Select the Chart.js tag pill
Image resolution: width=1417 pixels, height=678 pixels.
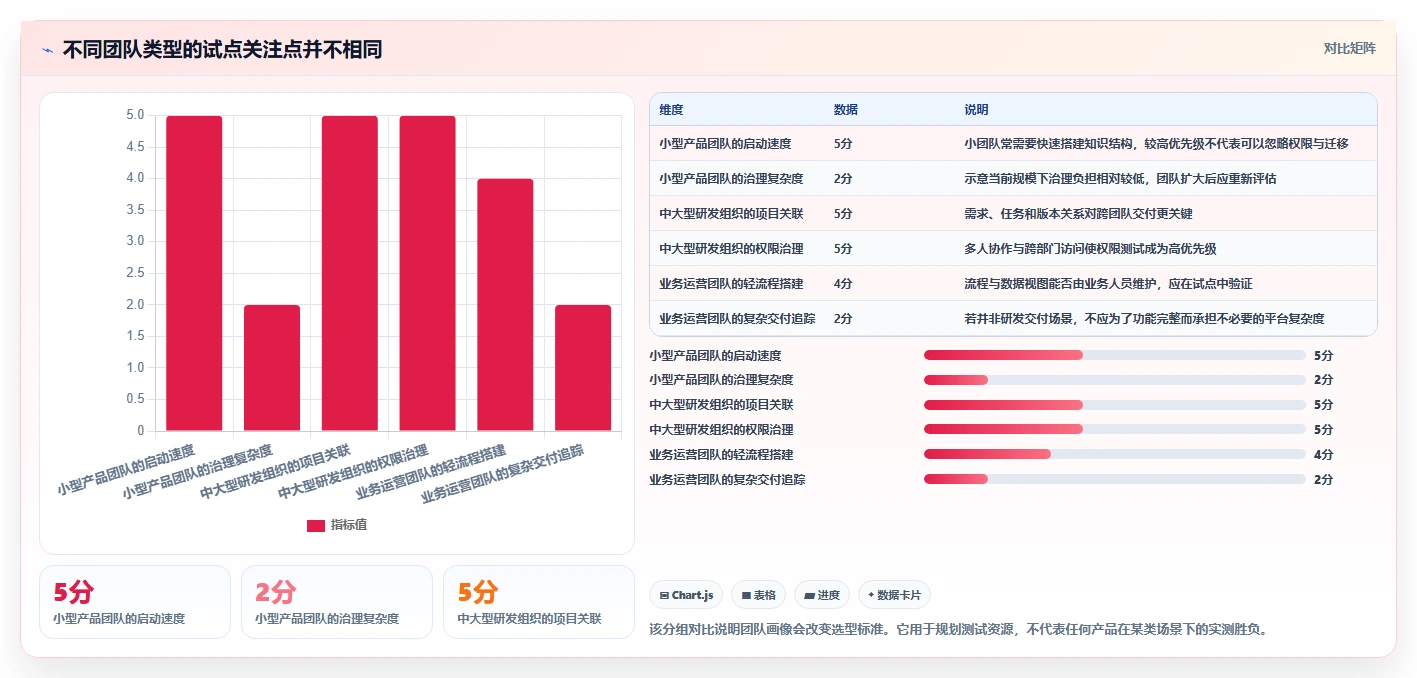coord(687,595)
